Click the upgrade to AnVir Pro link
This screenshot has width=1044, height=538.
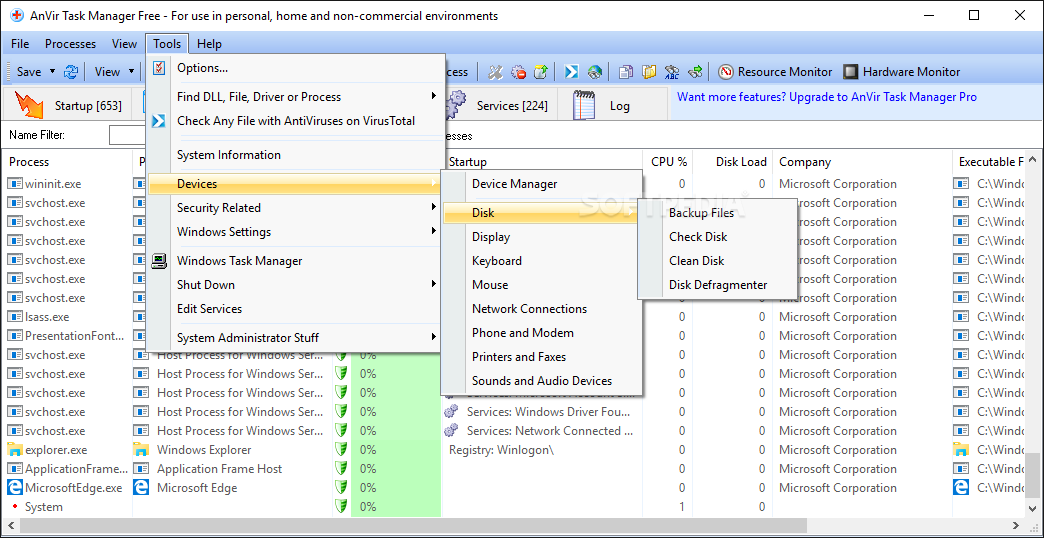point(826,97)
